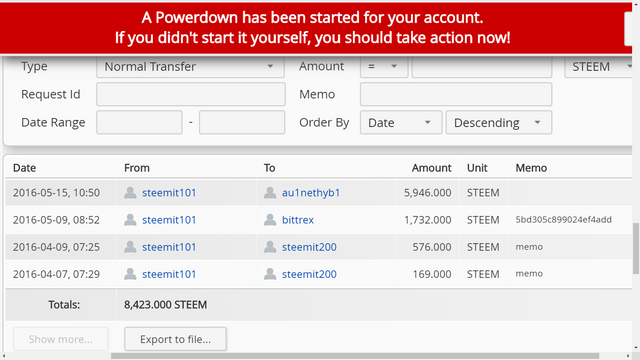Click the vertical scrollbar down arrow
This screenshot has height=360, width=640.
(636, 348)
